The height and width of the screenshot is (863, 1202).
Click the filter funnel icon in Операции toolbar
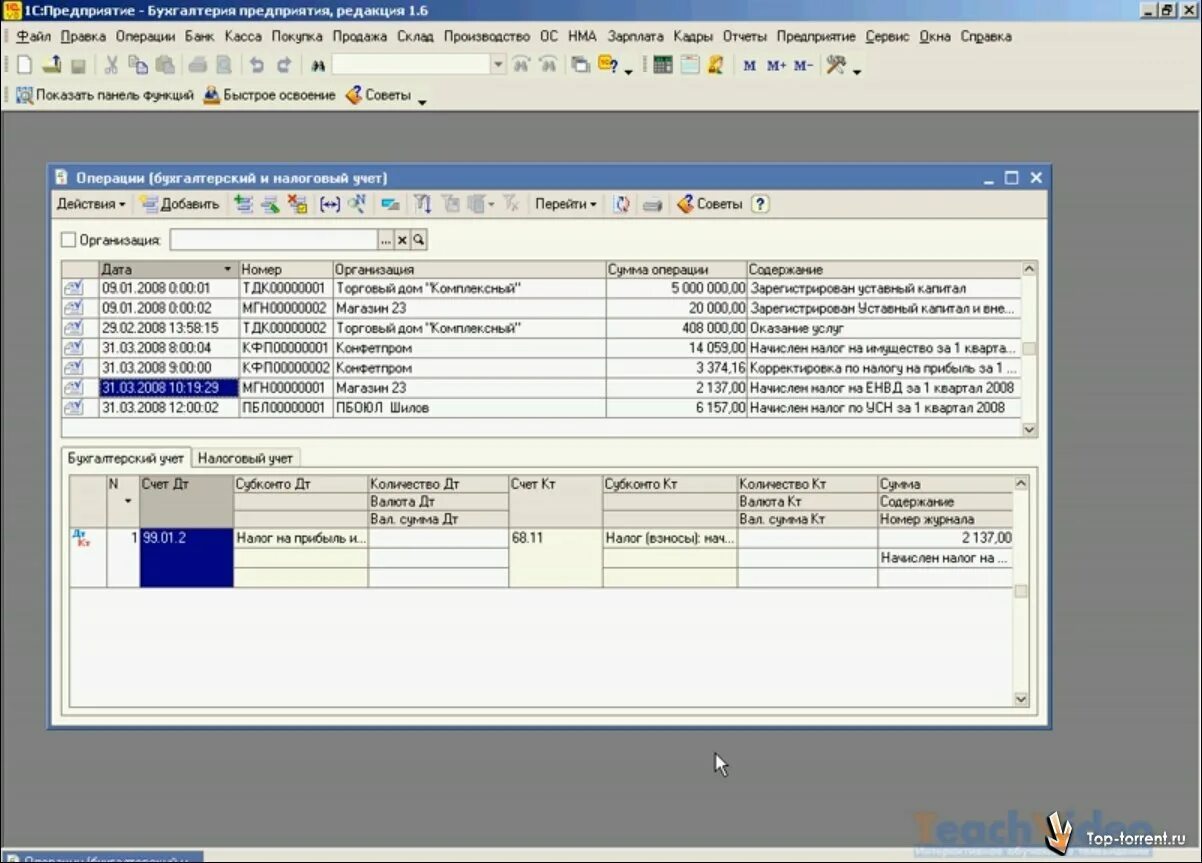(x=423, y=204)
